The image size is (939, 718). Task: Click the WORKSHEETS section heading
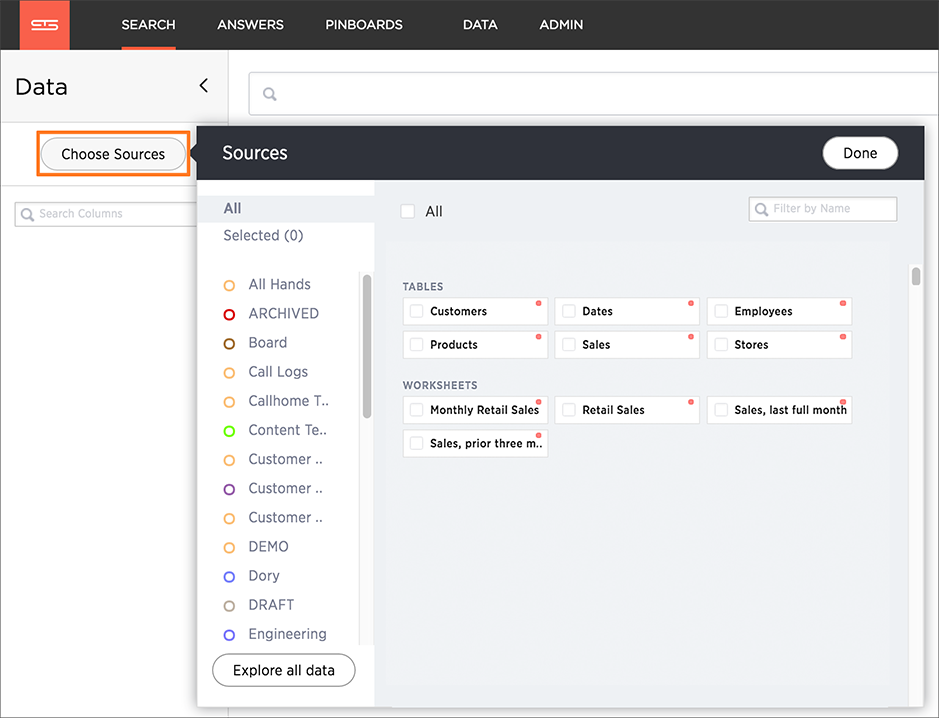pyautogui.click(x=440, y=385)
